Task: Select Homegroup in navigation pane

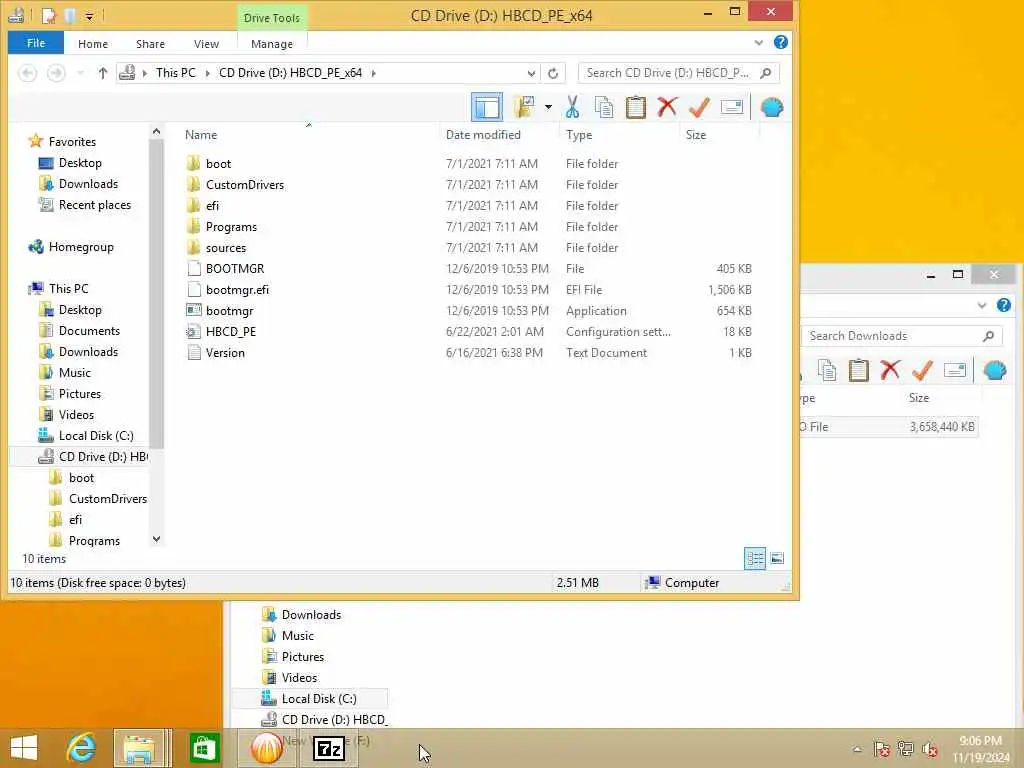Action: [x=81, y=247]
